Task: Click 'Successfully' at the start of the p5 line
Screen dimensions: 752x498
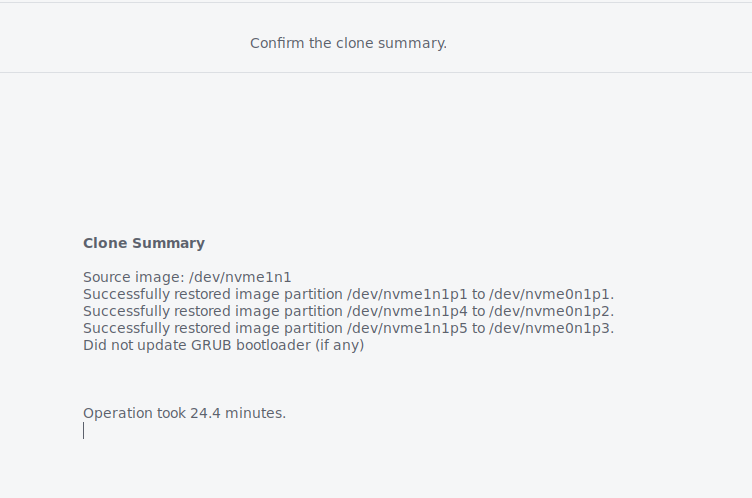Action: 127,328
